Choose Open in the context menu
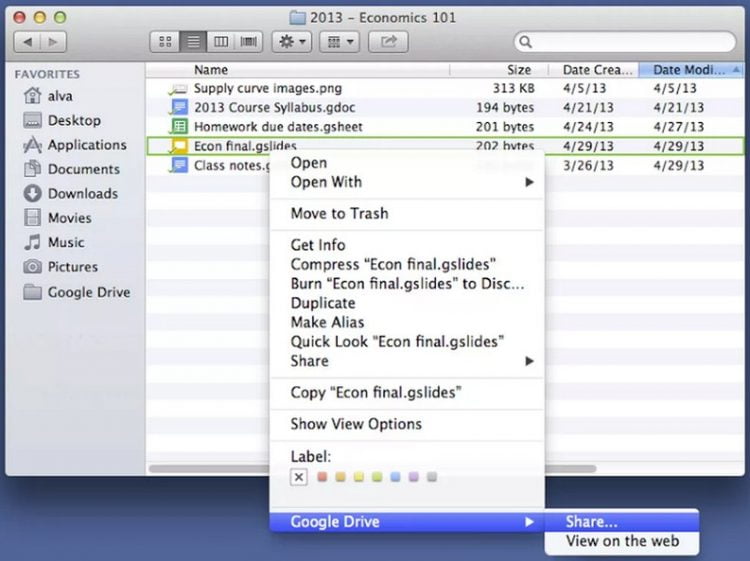The height and width of the screenshot is (561, 750). coord(407,163)
